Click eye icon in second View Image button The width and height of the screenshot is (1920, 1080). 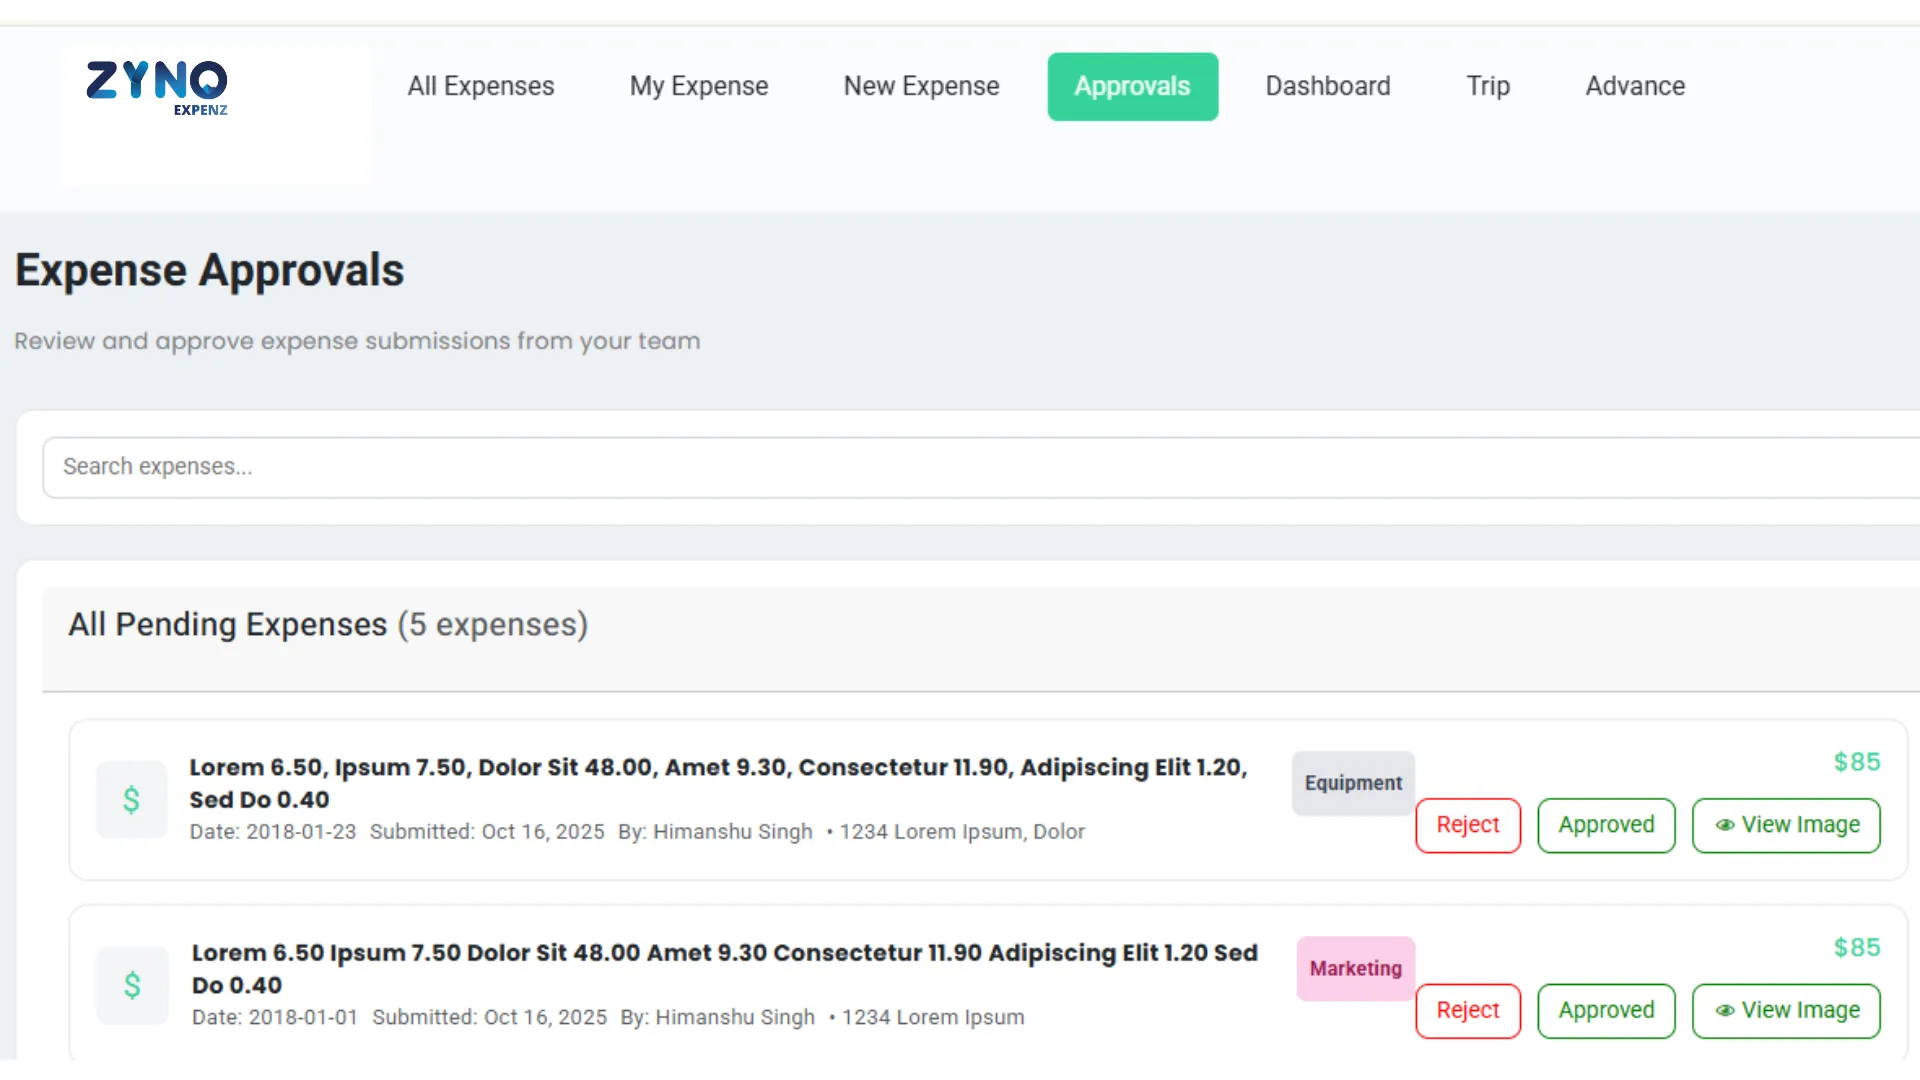(x=1725, y=1011)
